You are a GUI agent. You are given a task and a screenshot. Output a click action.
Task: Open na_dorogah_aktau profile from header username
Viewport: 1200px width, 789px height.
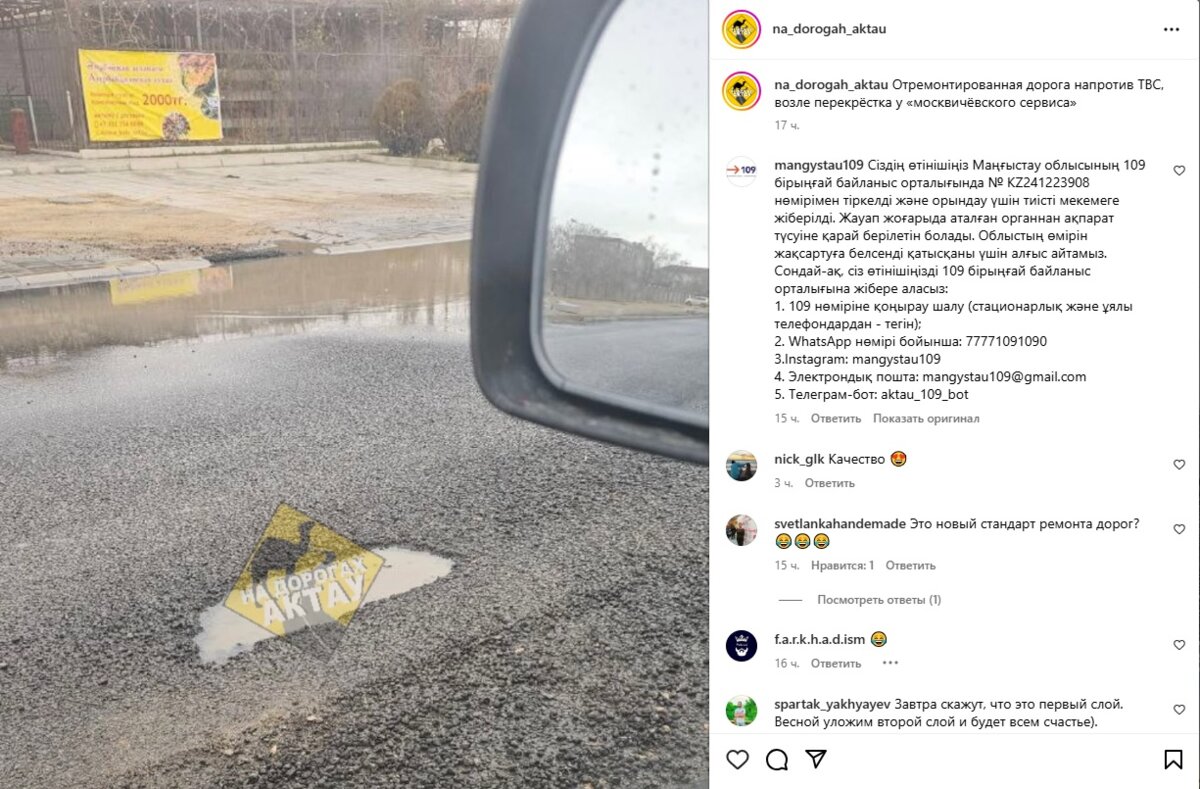829,29
